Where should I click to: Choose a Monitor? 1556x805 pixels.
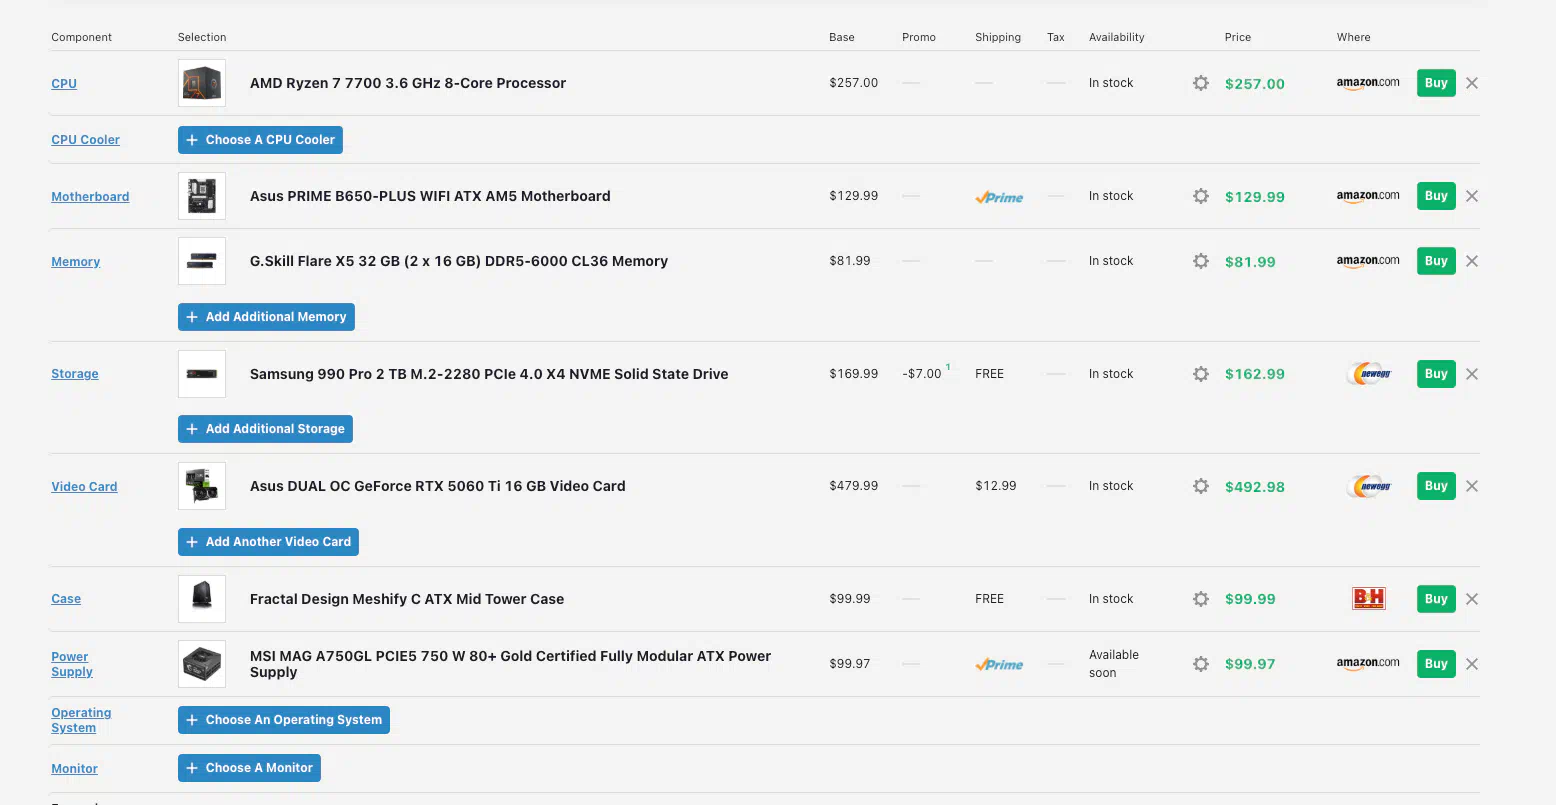(x=249, y=768)
